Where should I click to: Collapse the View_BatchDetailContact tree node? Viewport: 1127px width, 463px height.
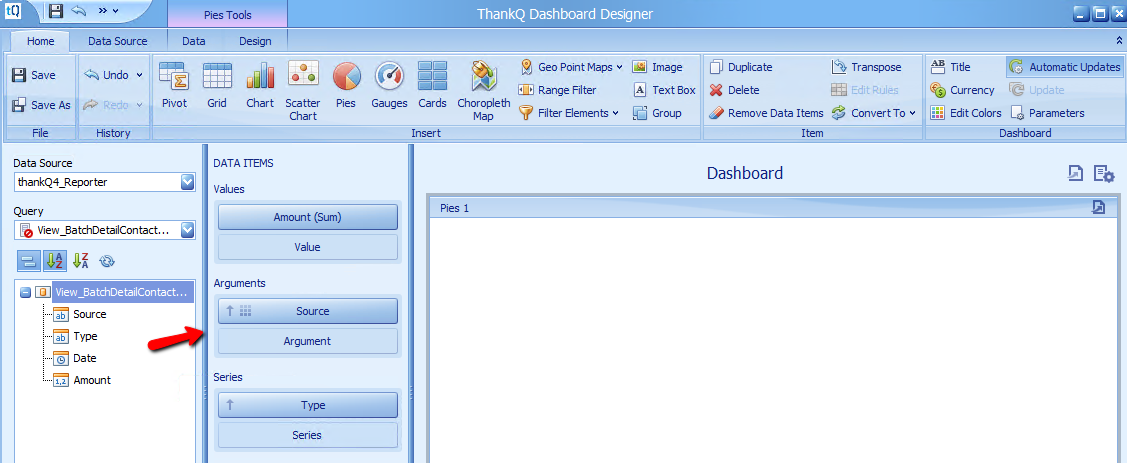pyautogui.click(x=25, y=293)
